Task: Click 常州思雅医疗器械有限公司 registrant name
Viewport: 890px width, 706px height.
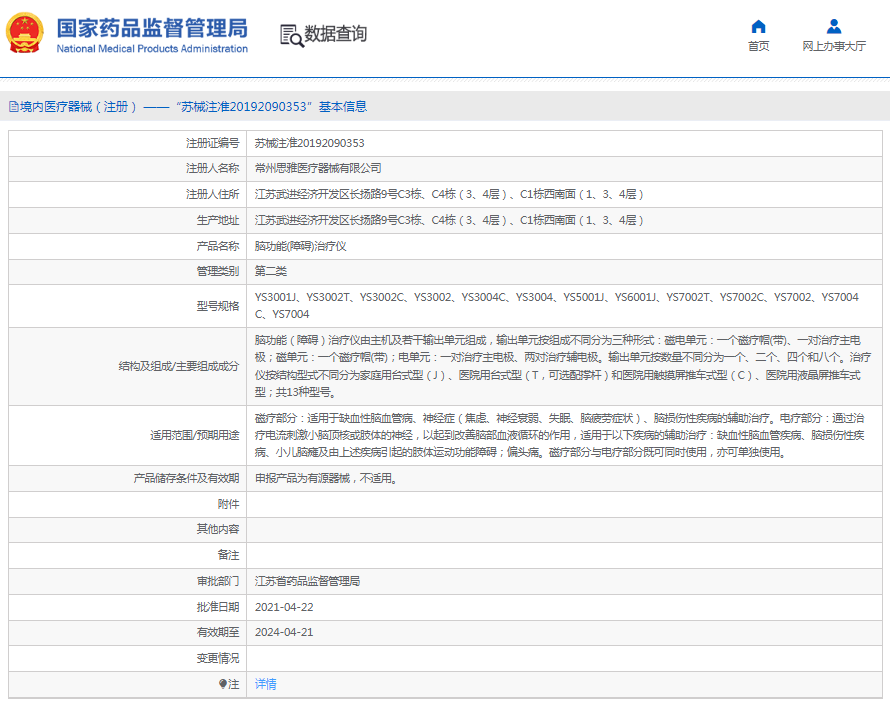Action: click(x=318, y=169)
